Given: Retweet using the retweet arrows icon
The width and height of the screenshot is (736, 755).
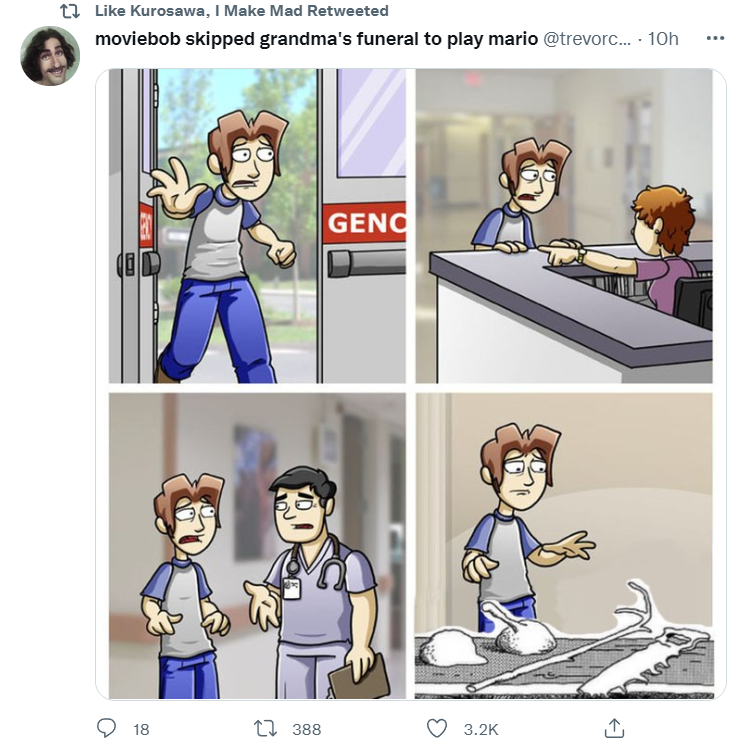Looking at the screenshot, I should tap(265, 728).
